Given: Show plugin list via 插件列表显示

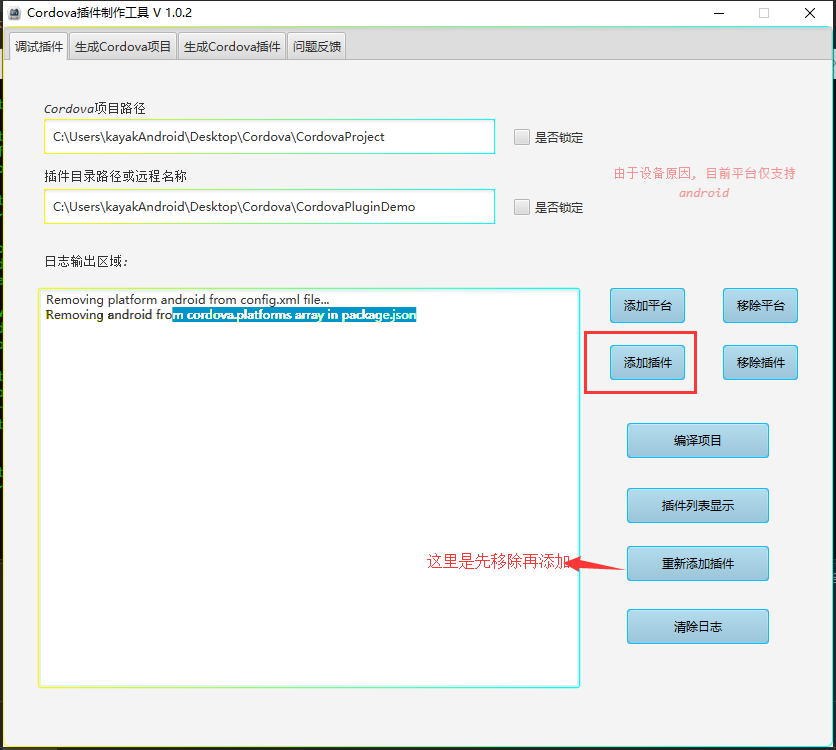Looking at the screenshot, I should pos(698,505).
